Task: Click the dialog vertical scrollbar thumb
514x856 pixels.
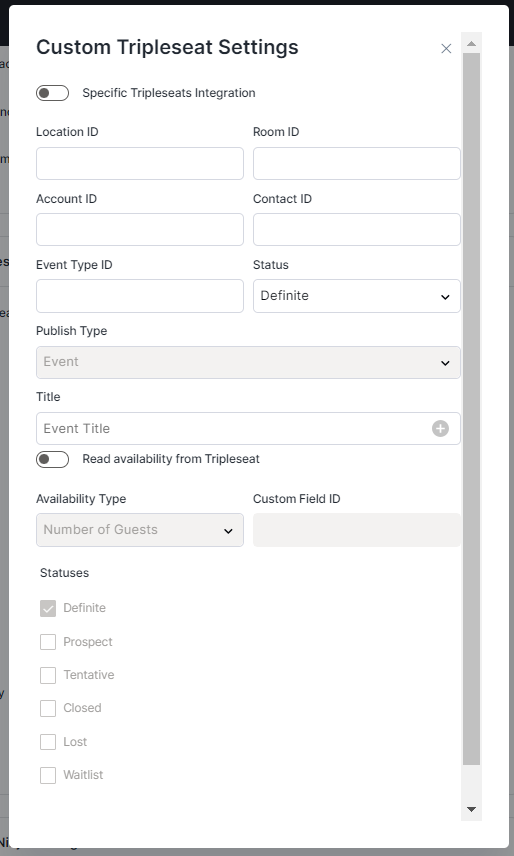Action: tap(471, 409)
